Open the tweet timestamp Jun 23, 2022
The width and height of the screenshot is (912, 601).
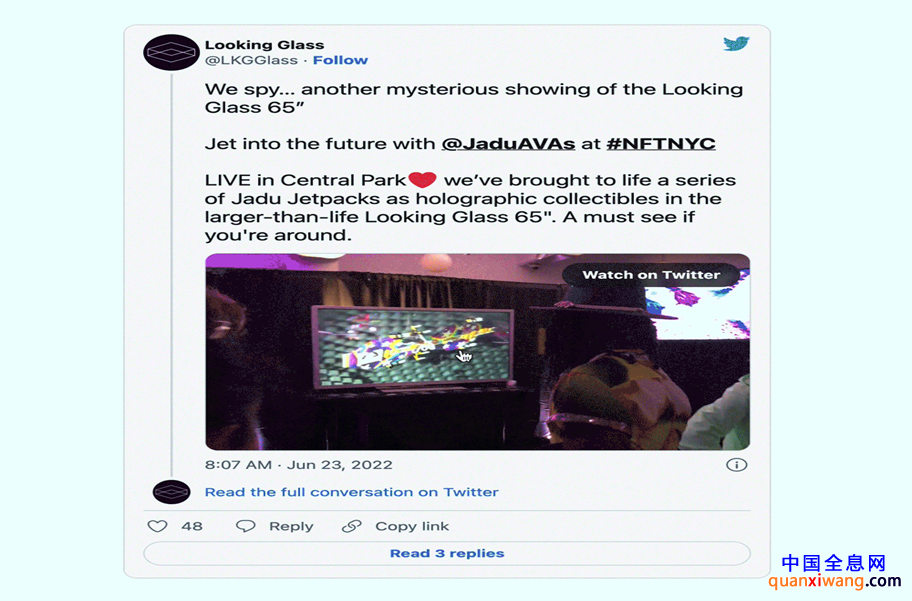point(298,465)
